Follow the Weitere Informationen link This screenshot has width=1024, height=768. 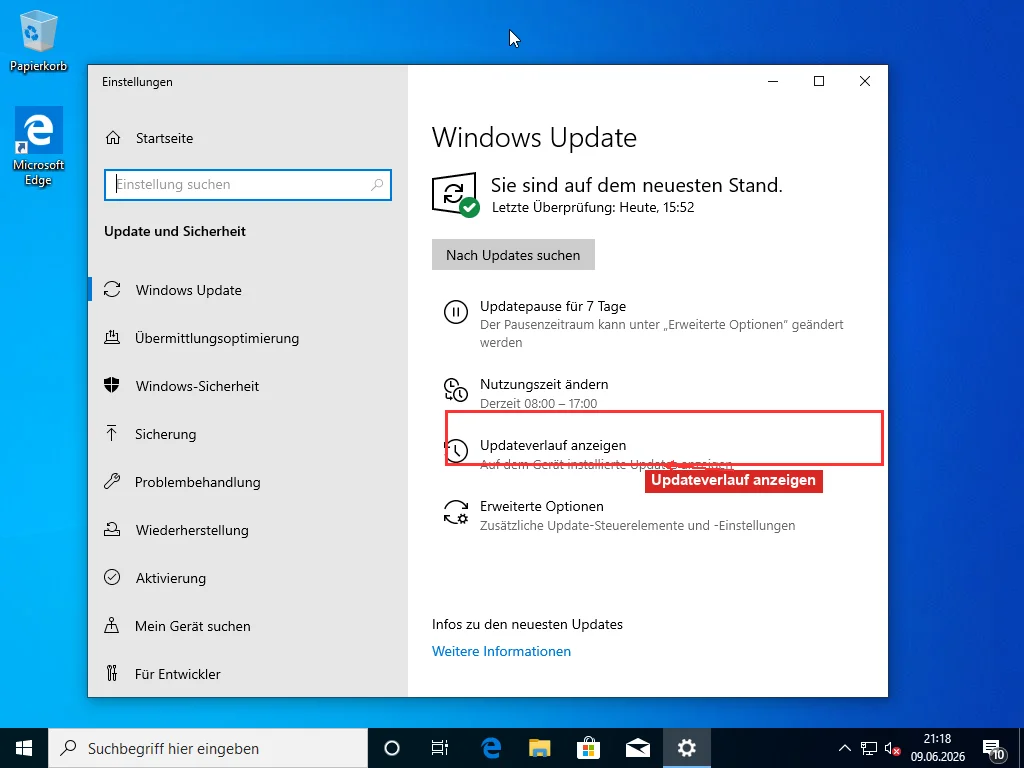pos(502,651)
